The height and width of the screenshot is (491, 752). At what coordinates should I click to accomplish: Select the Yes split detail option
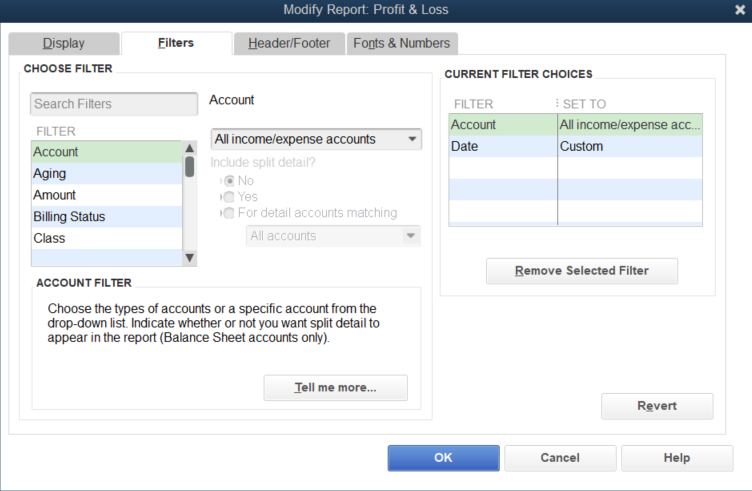coord(230,197)
